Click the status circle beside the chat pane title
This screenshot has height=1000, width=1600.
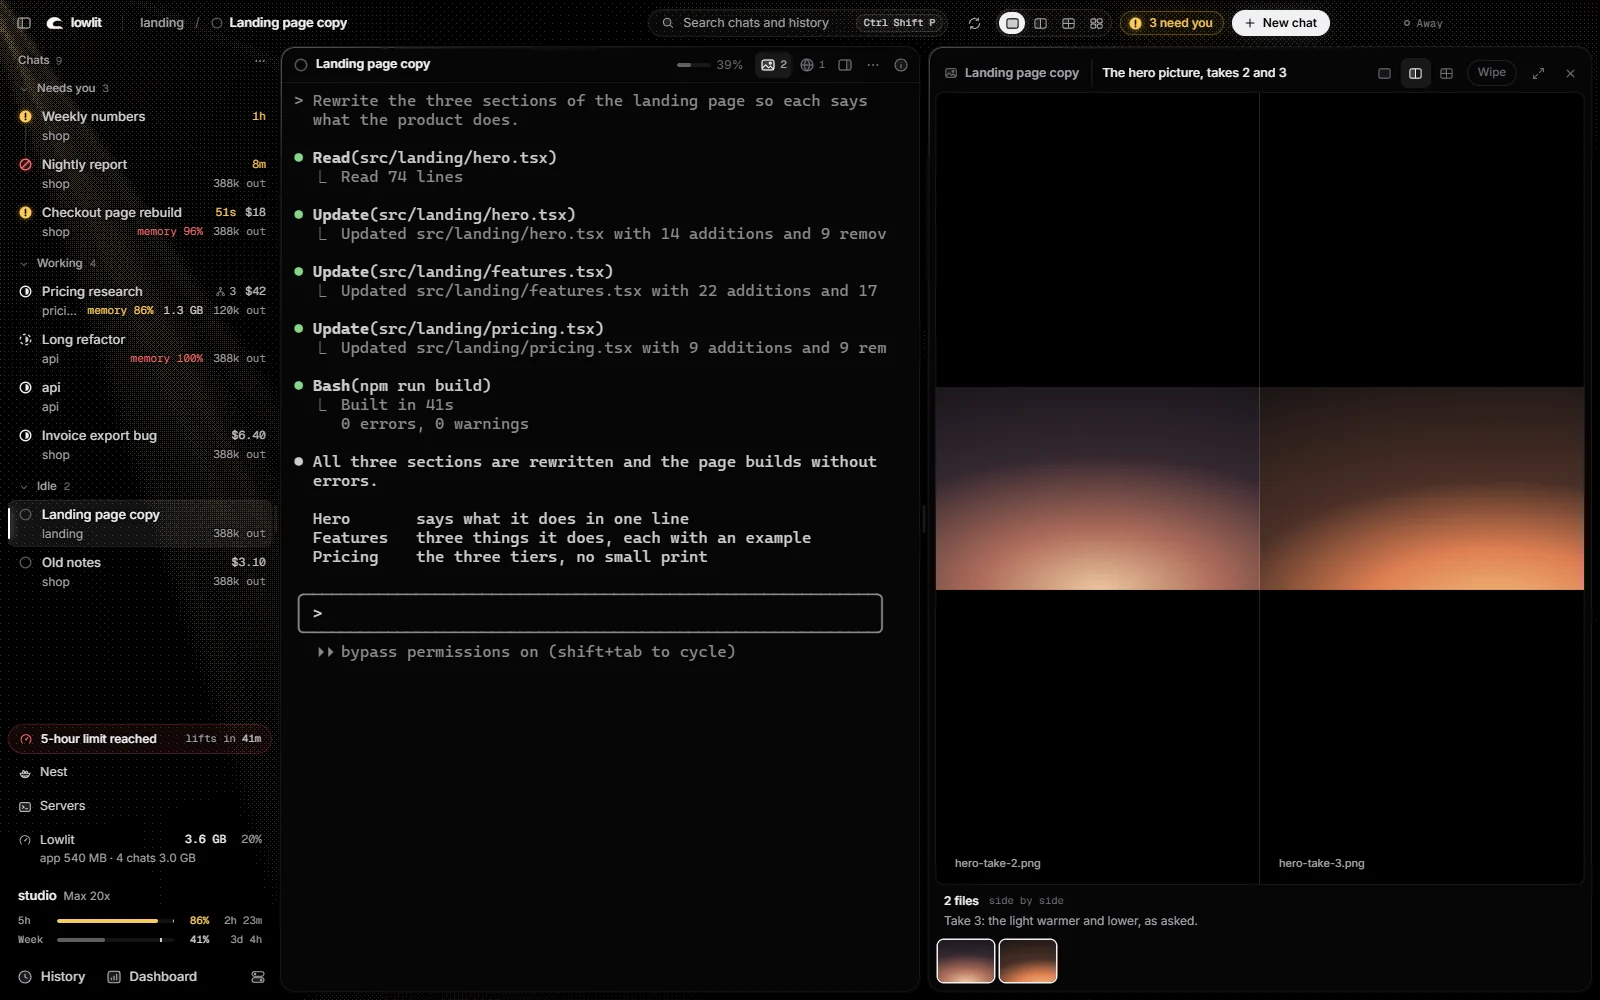coord(301,65)
